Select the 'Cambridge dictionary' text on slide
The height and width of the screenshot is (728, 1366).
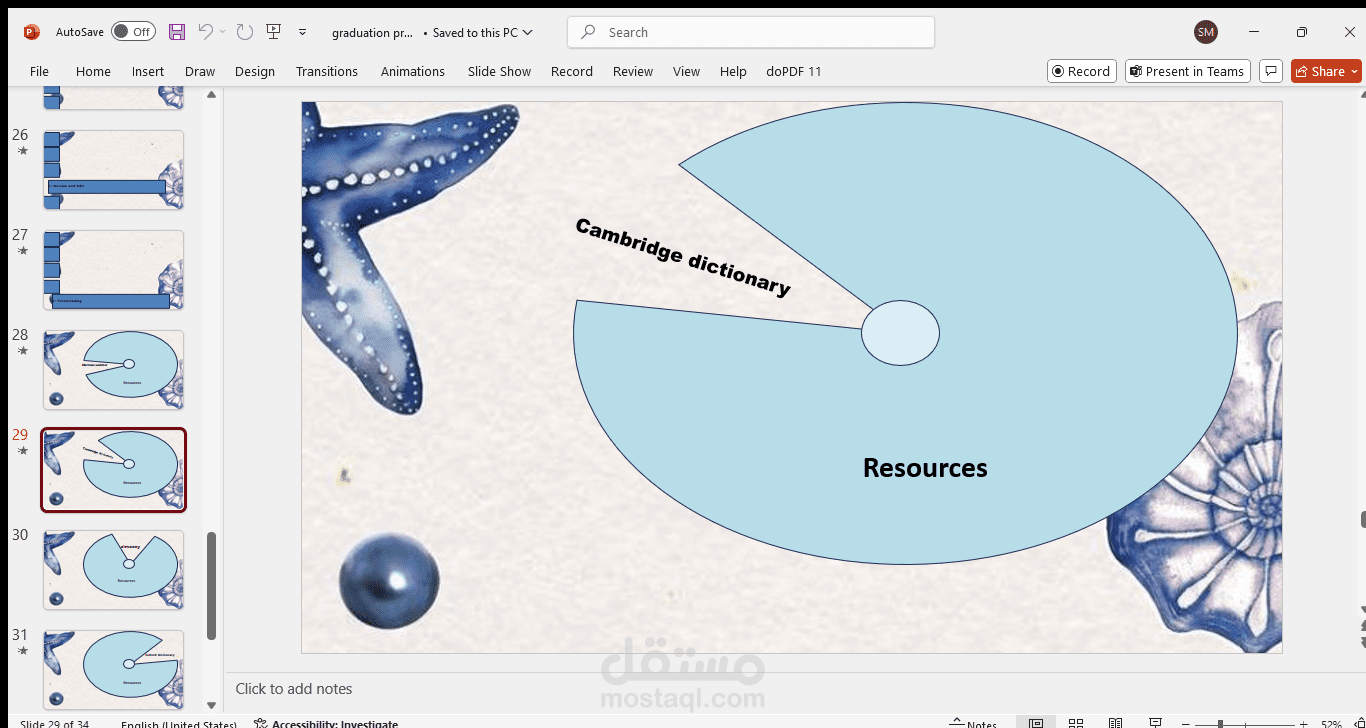[x=683, y=257]
